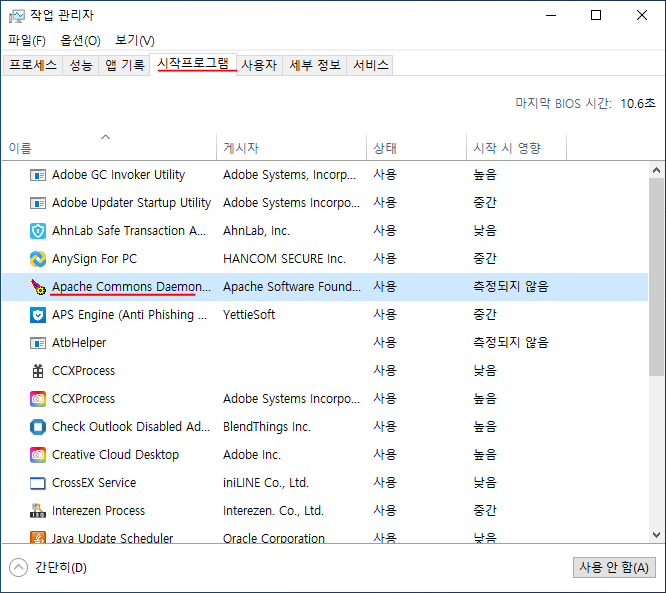Click the scrollbar up arrow
This screenshot has height=593, width=666.
click(x=656, y=170)
